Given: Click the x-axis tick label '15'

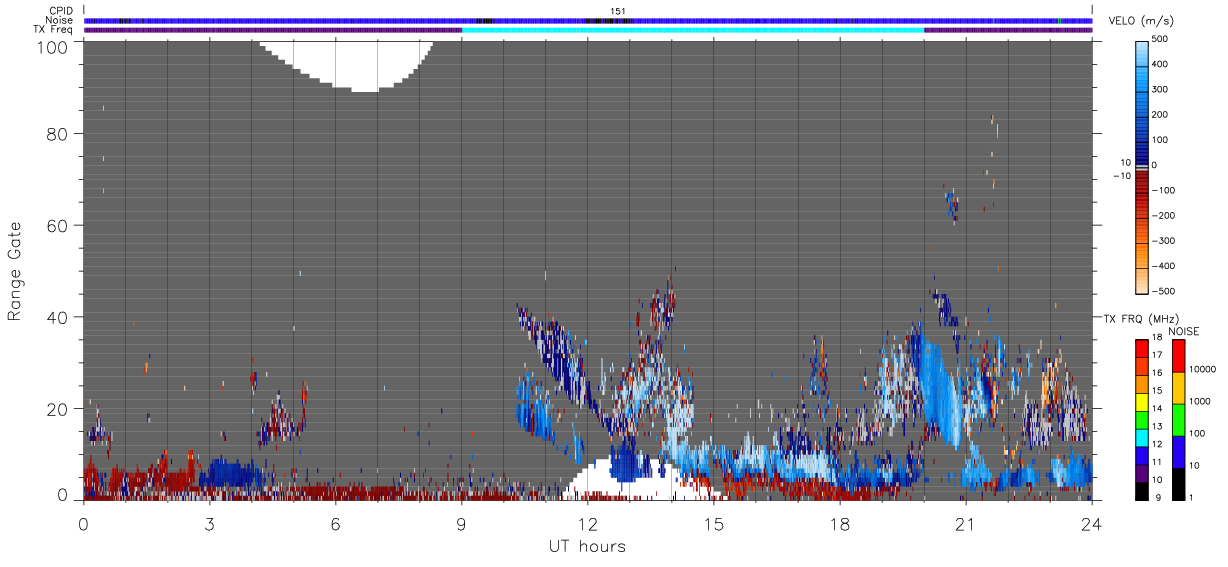Looking at the screenshot, I should coord(713,524).
